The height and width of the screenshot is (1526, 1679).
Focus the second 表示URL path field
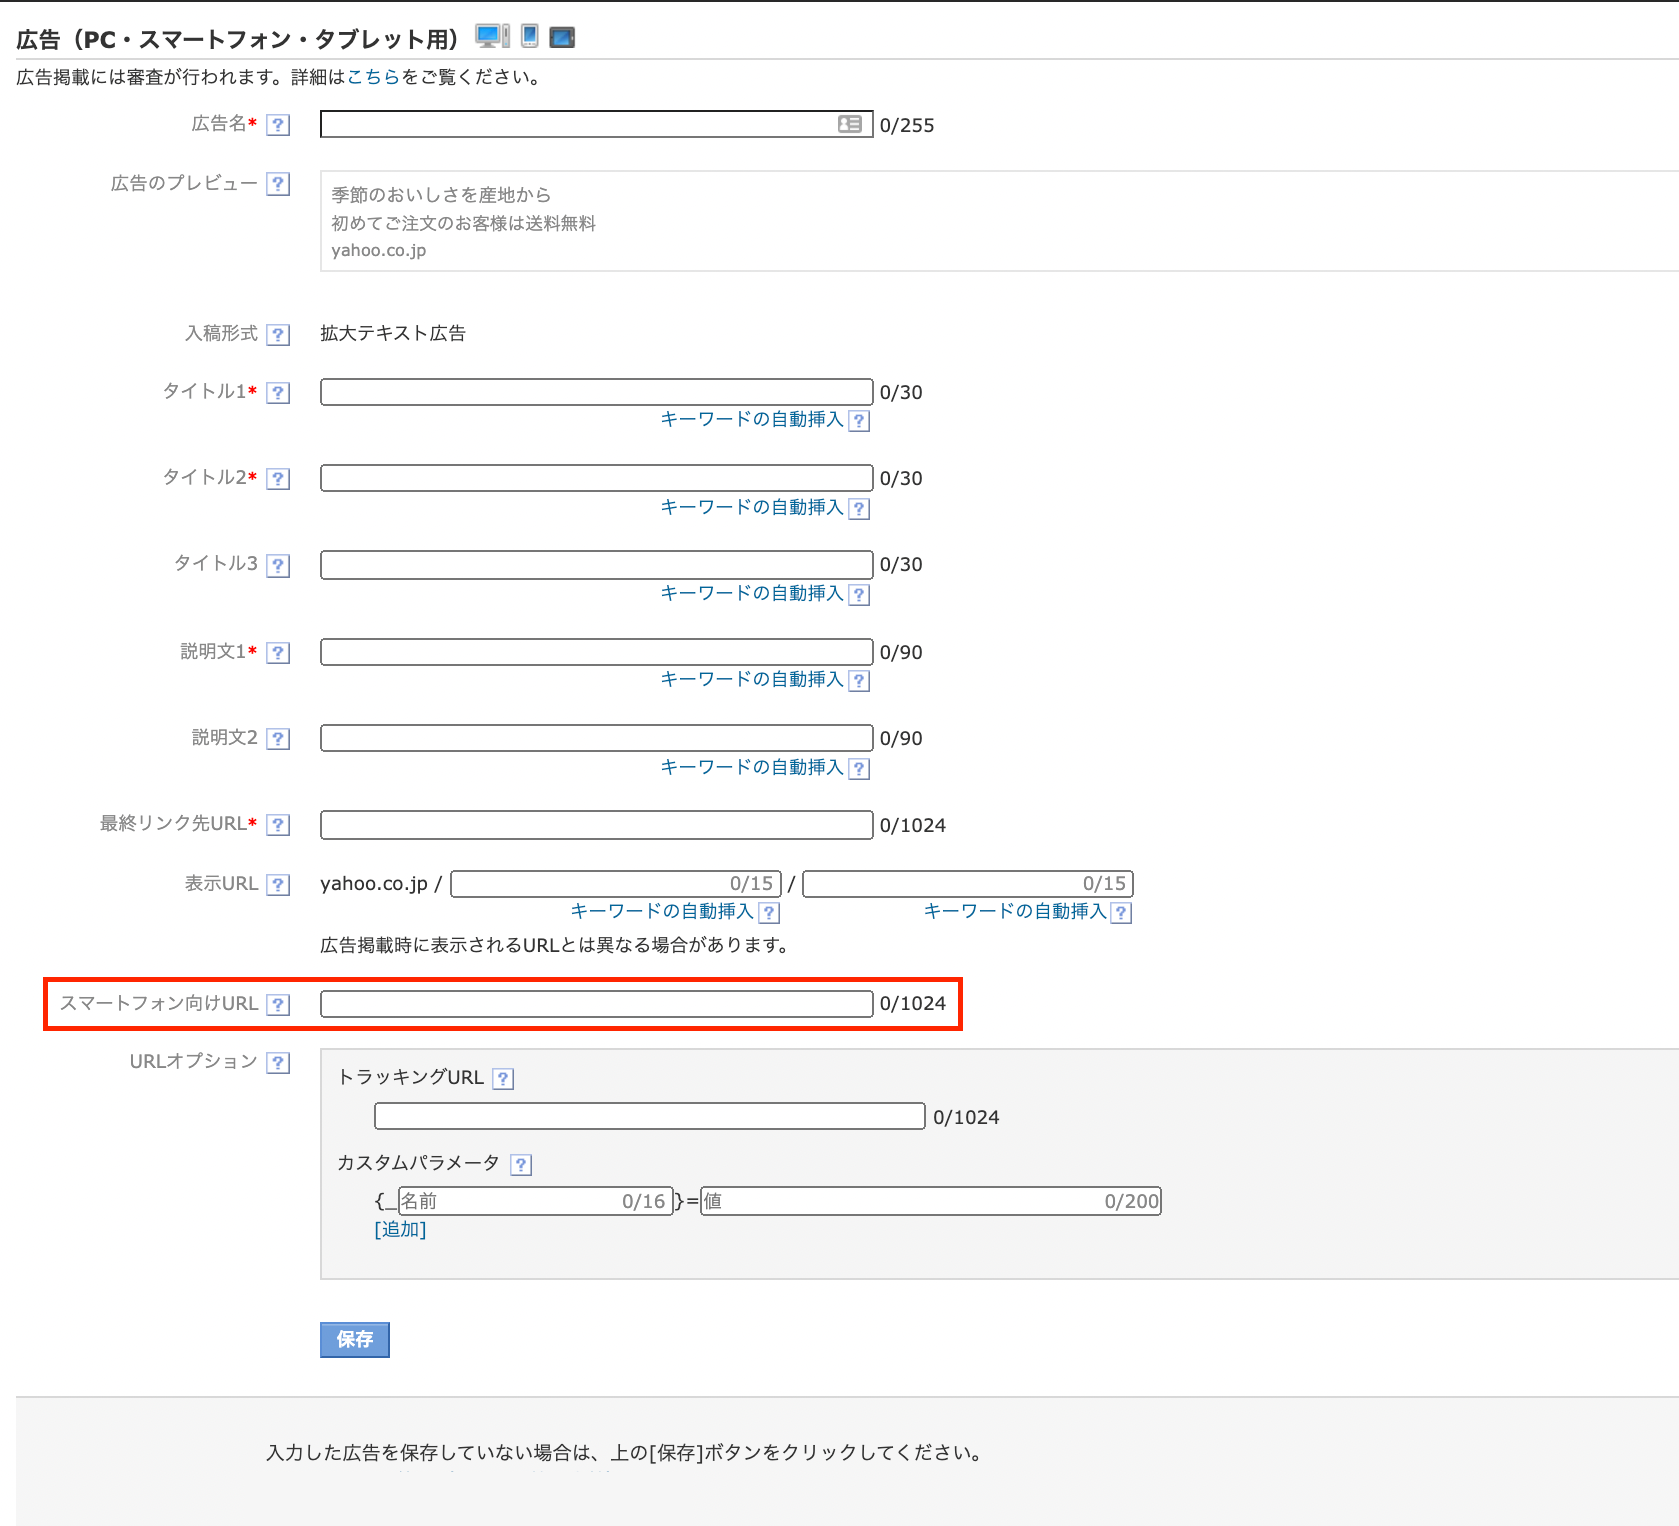968,884
